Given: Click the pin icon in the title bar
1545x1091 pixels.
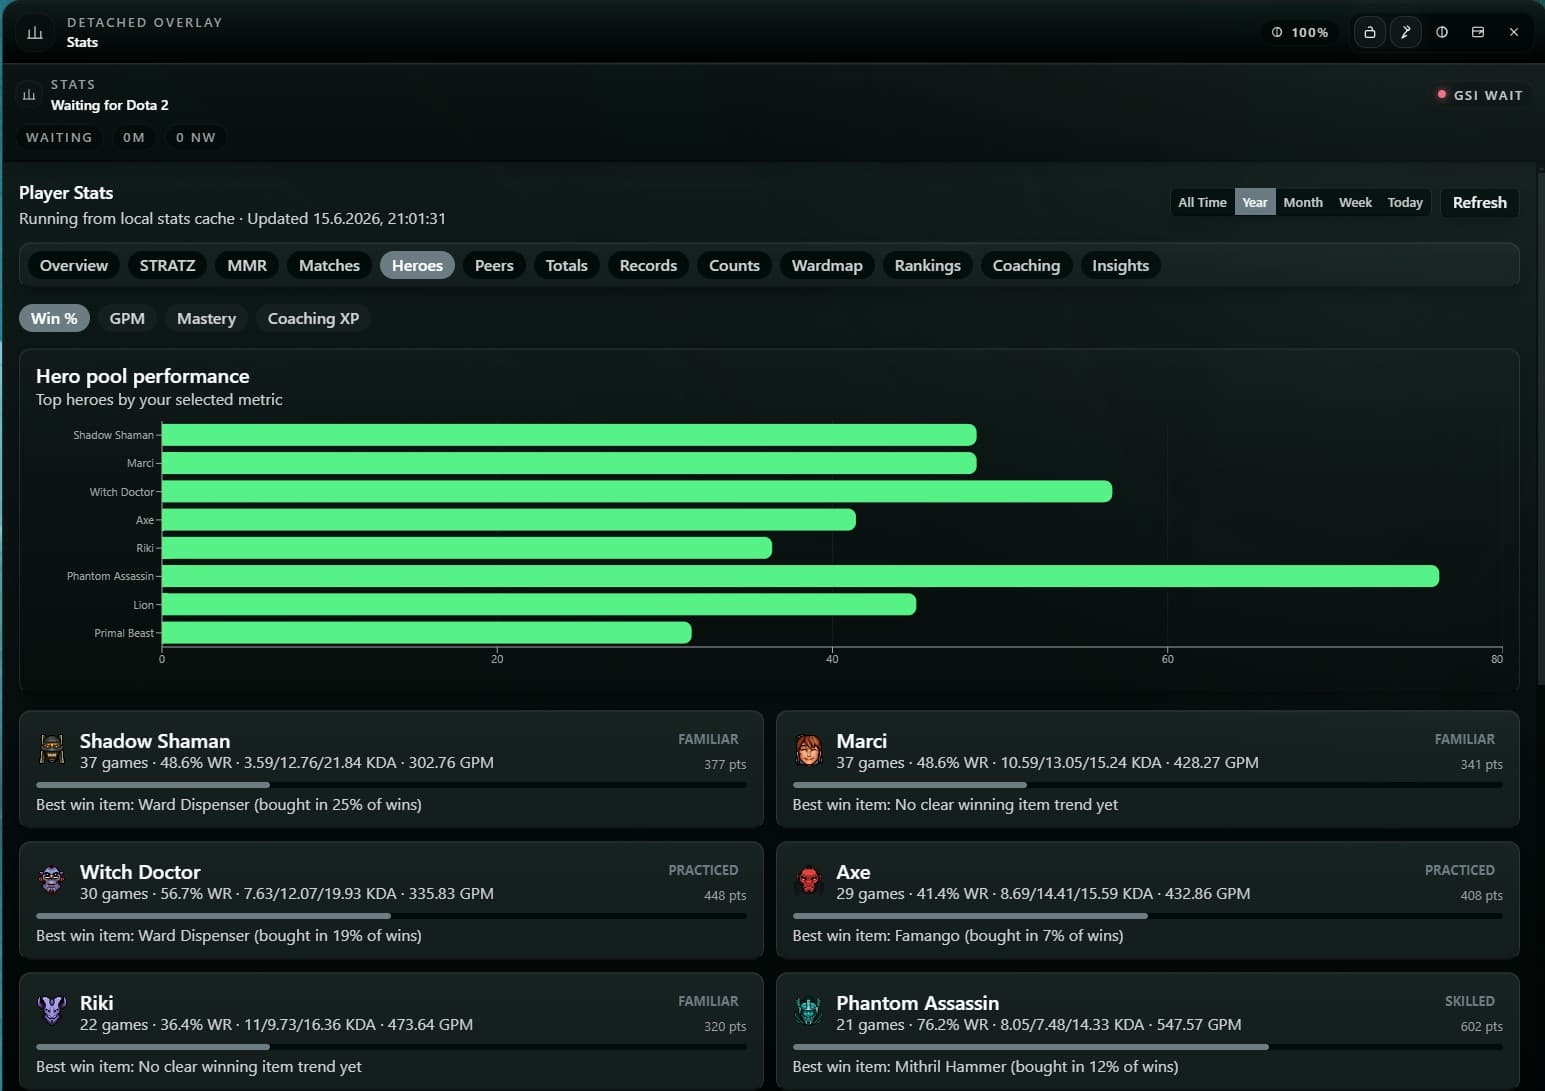Looking at the screenshot, I should [1406, 32].
